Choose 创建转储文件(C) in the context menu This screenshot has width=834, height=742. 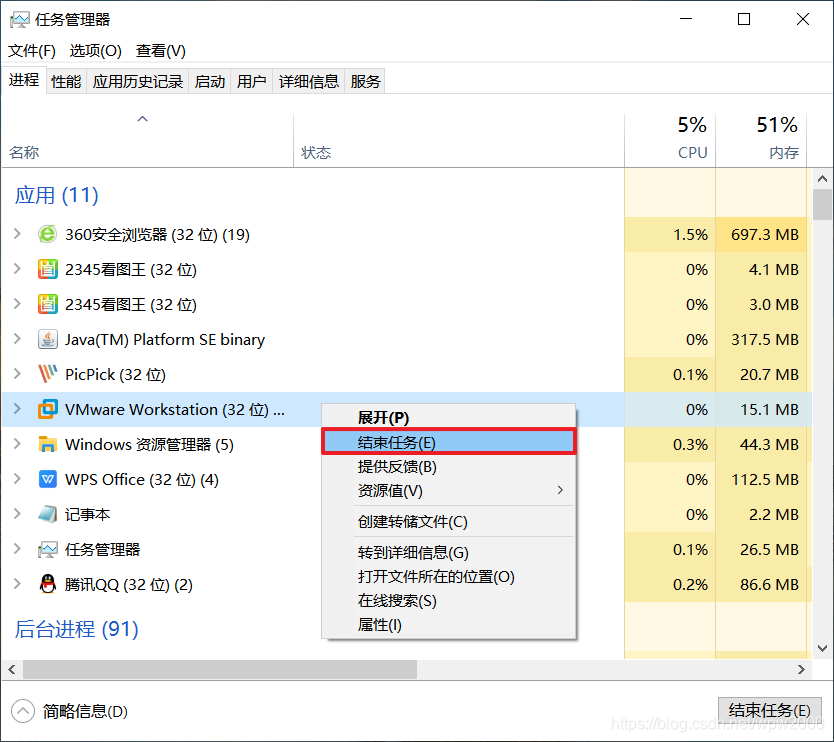click(x=448, y=521)
